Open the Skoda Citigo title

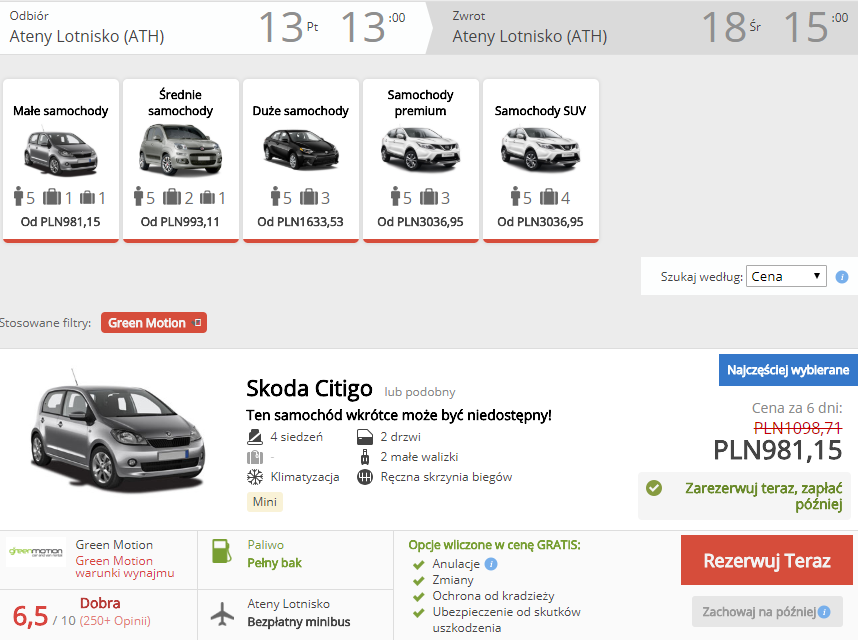point(309,388)
